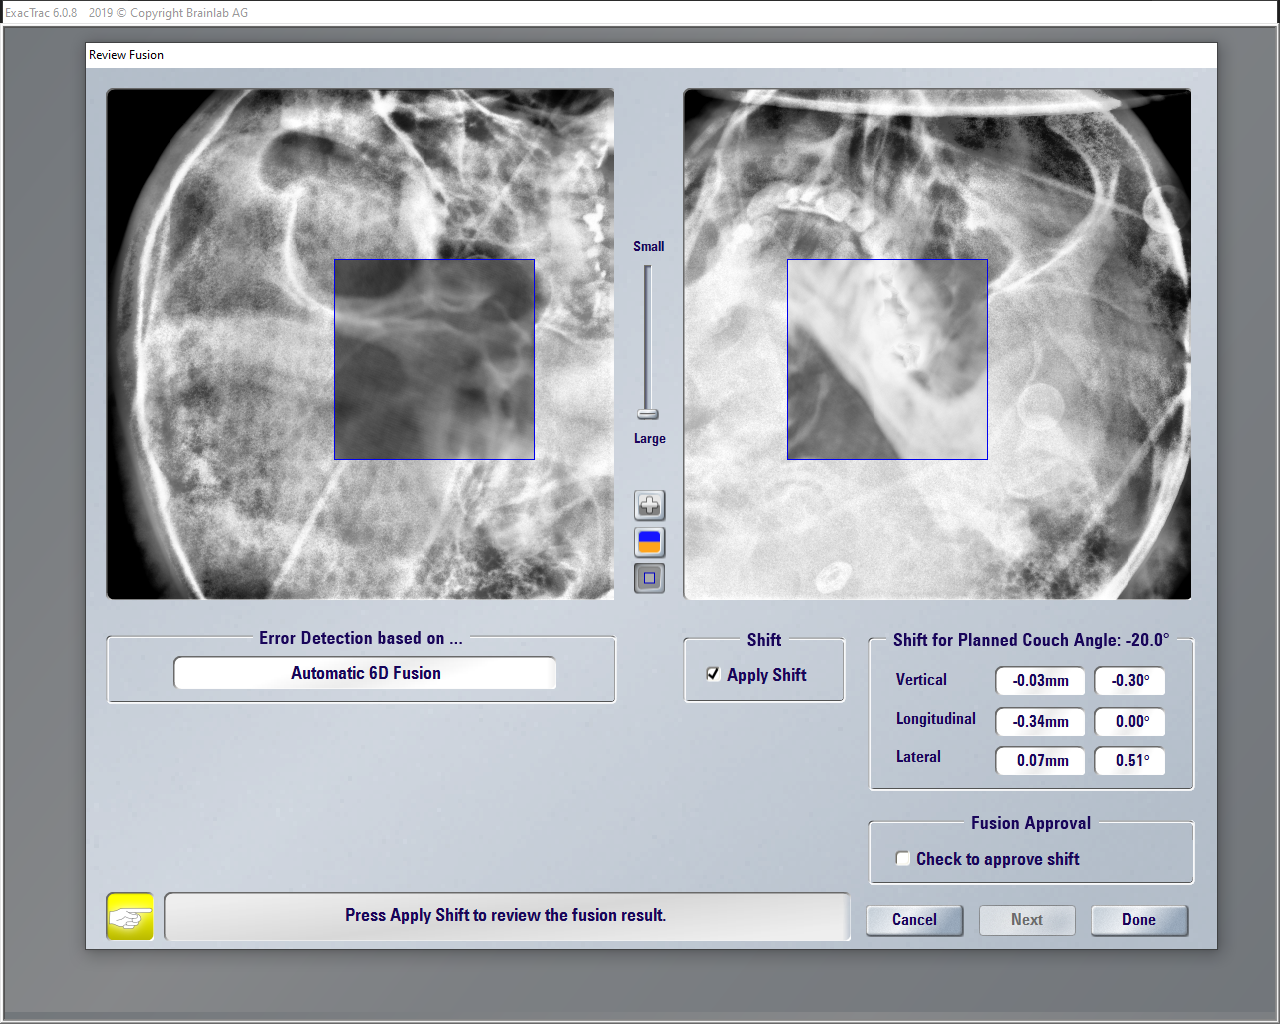The width and height of the screenshot is (1280, 1024).
Task: Click the Cancel button
Action: pos(914,920)
